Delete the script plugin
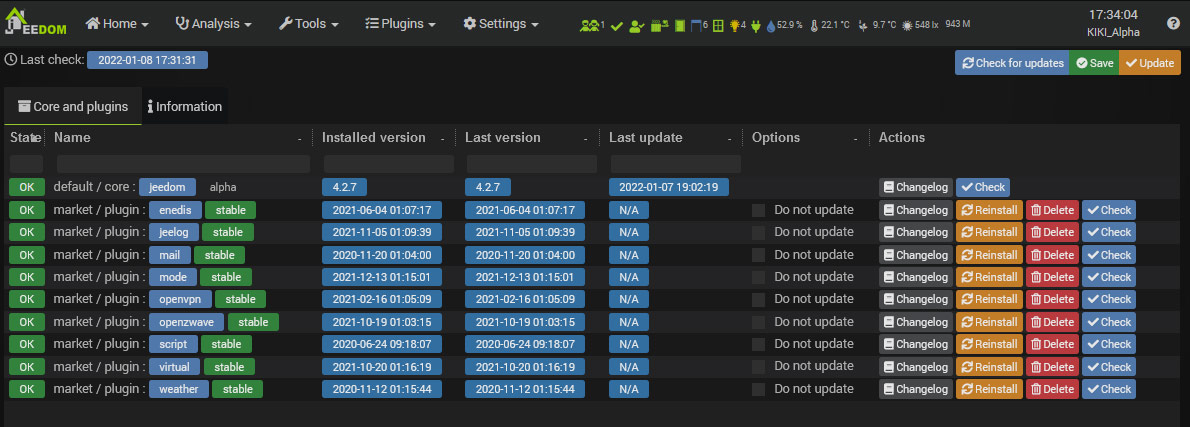 pos(1053,344)
